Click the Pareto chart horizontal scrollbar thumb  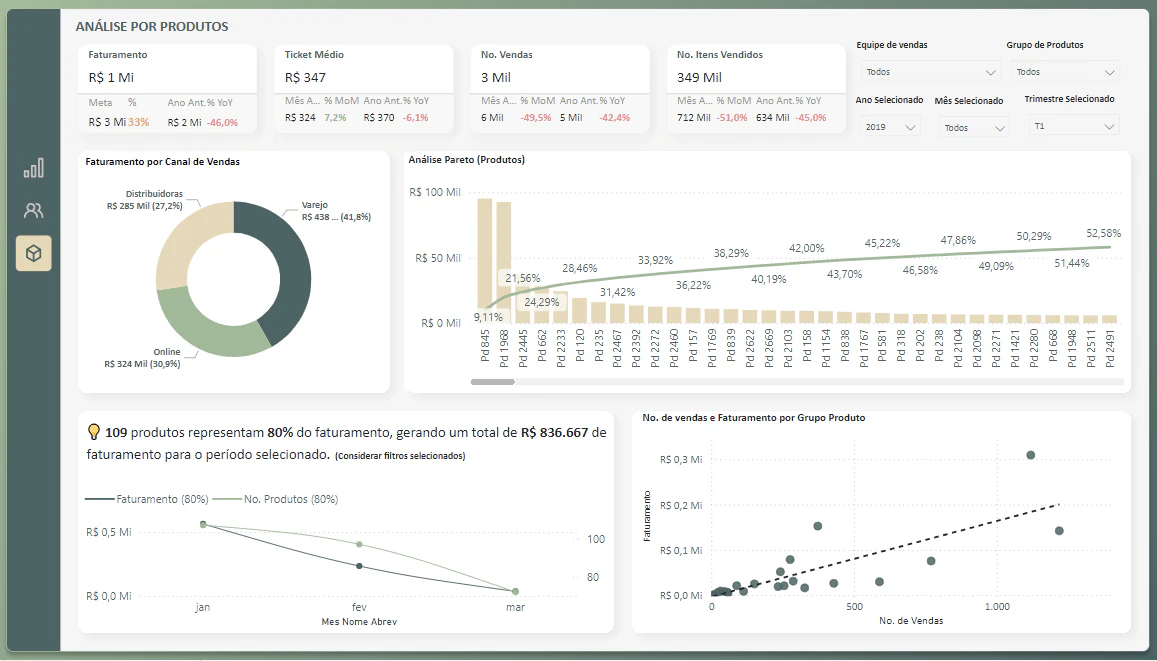click(x=493, y=382)
